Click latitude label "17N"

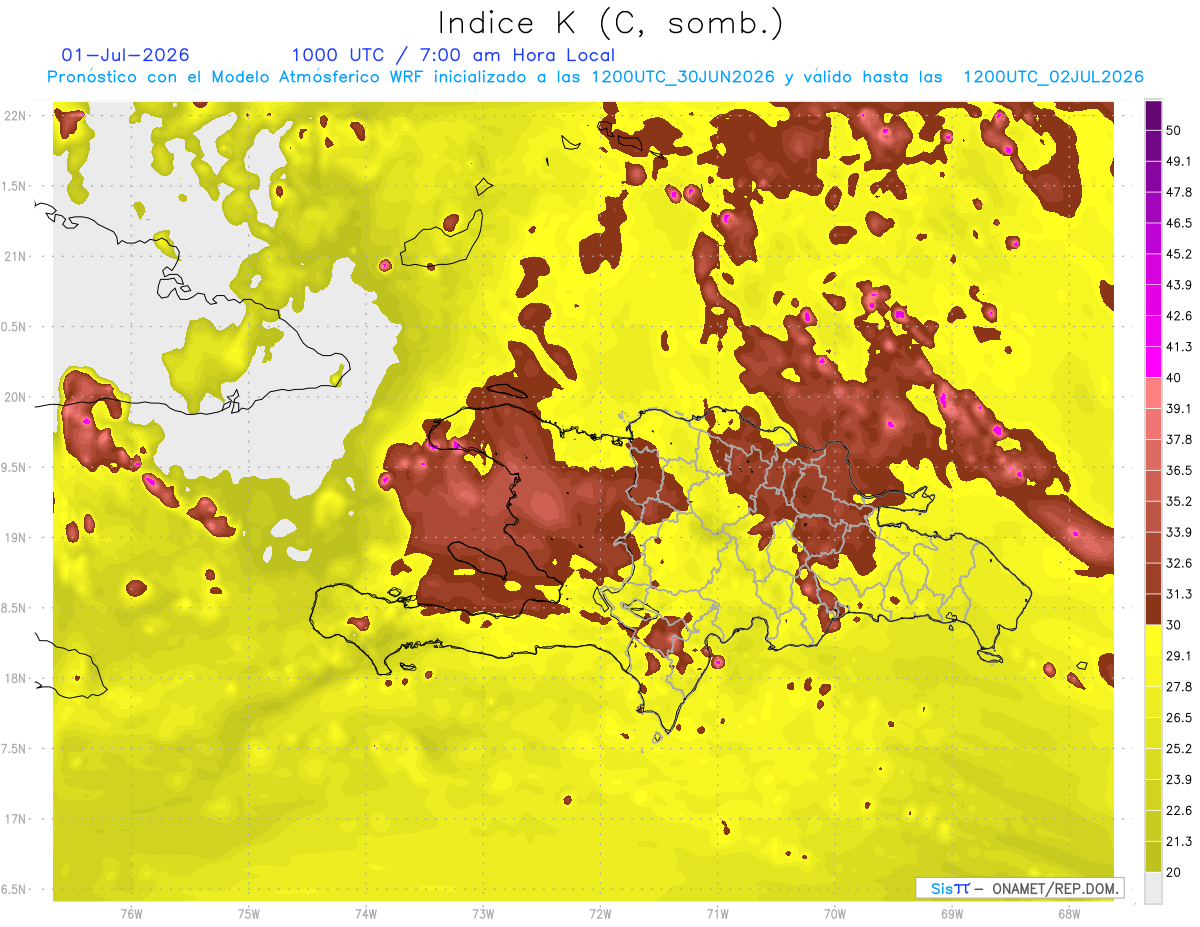[15, 819]
